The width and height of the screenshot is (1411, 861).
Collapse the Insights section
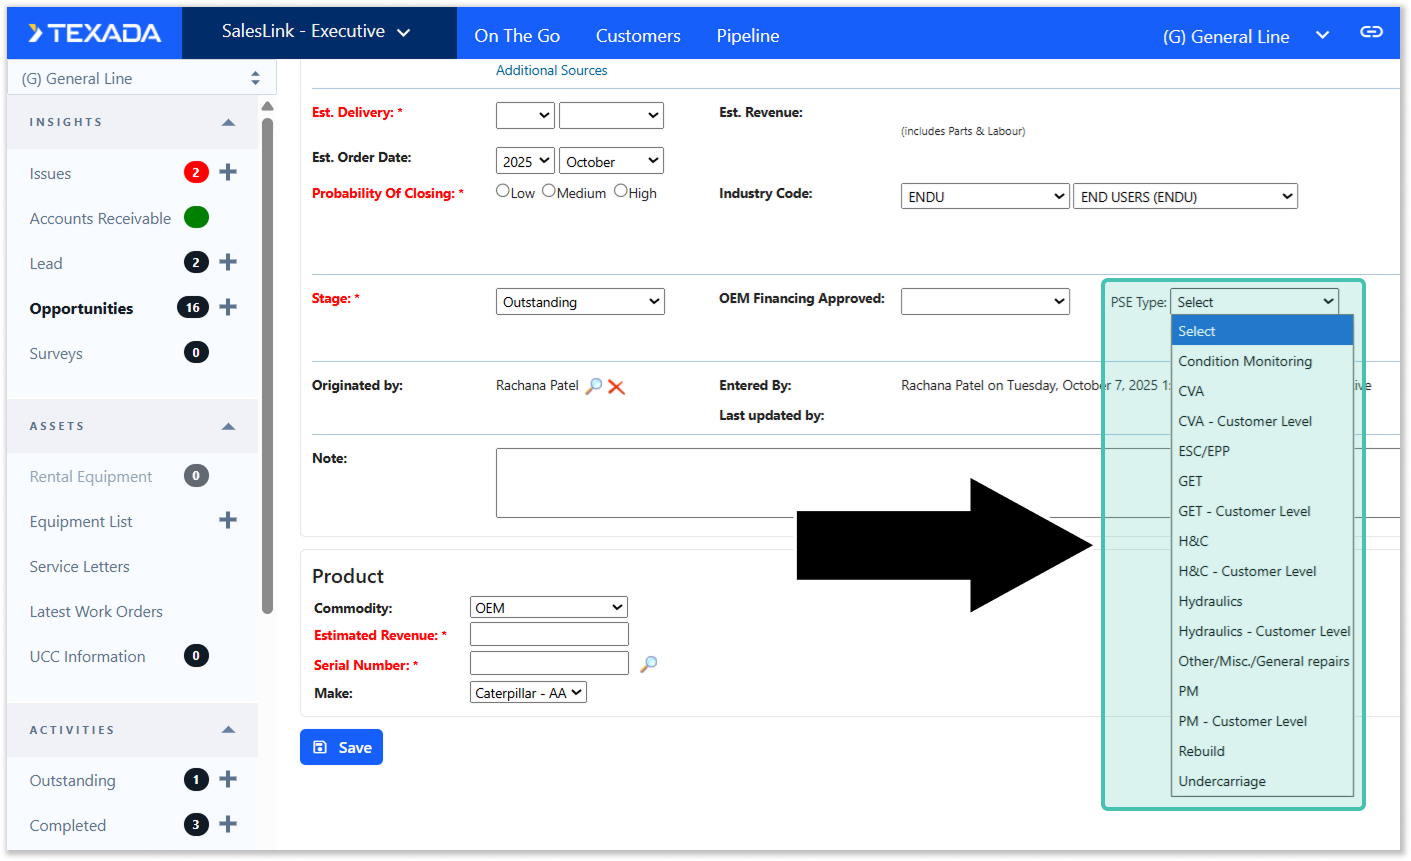click(x=228, y=122)
